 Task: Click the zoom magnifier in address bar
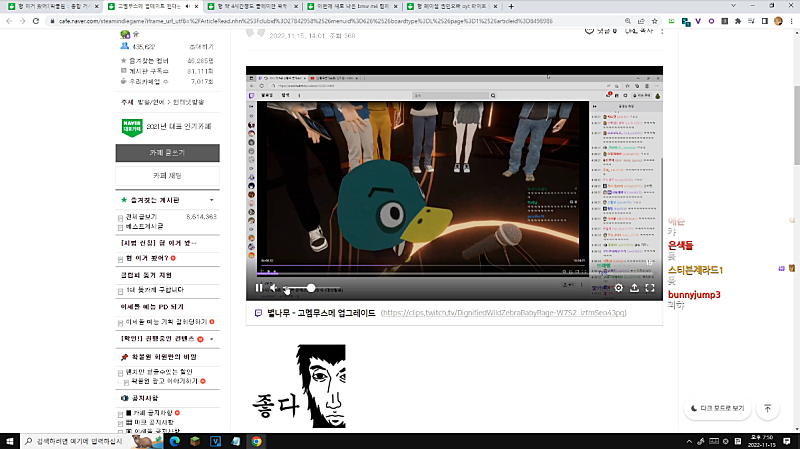click(x=628, y=21)
